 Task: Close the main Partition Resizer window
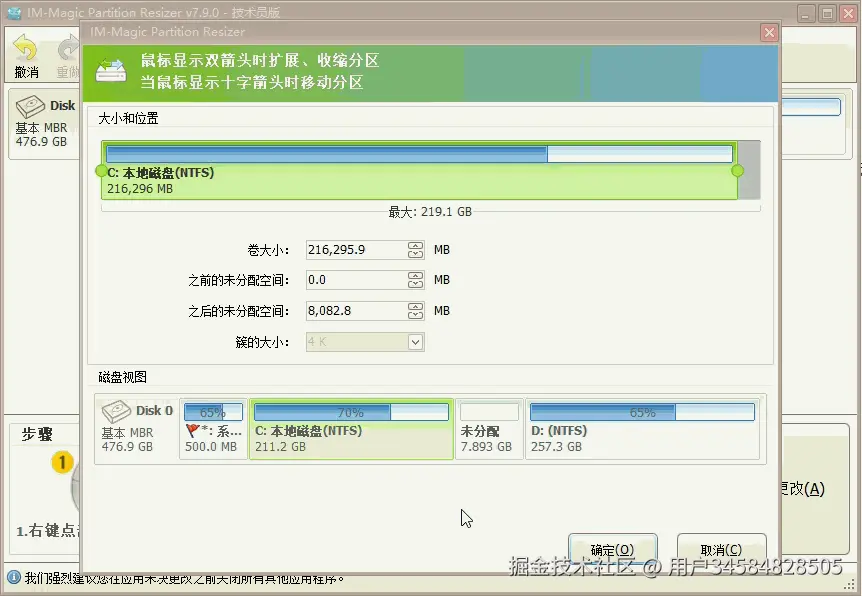[849, 13]
